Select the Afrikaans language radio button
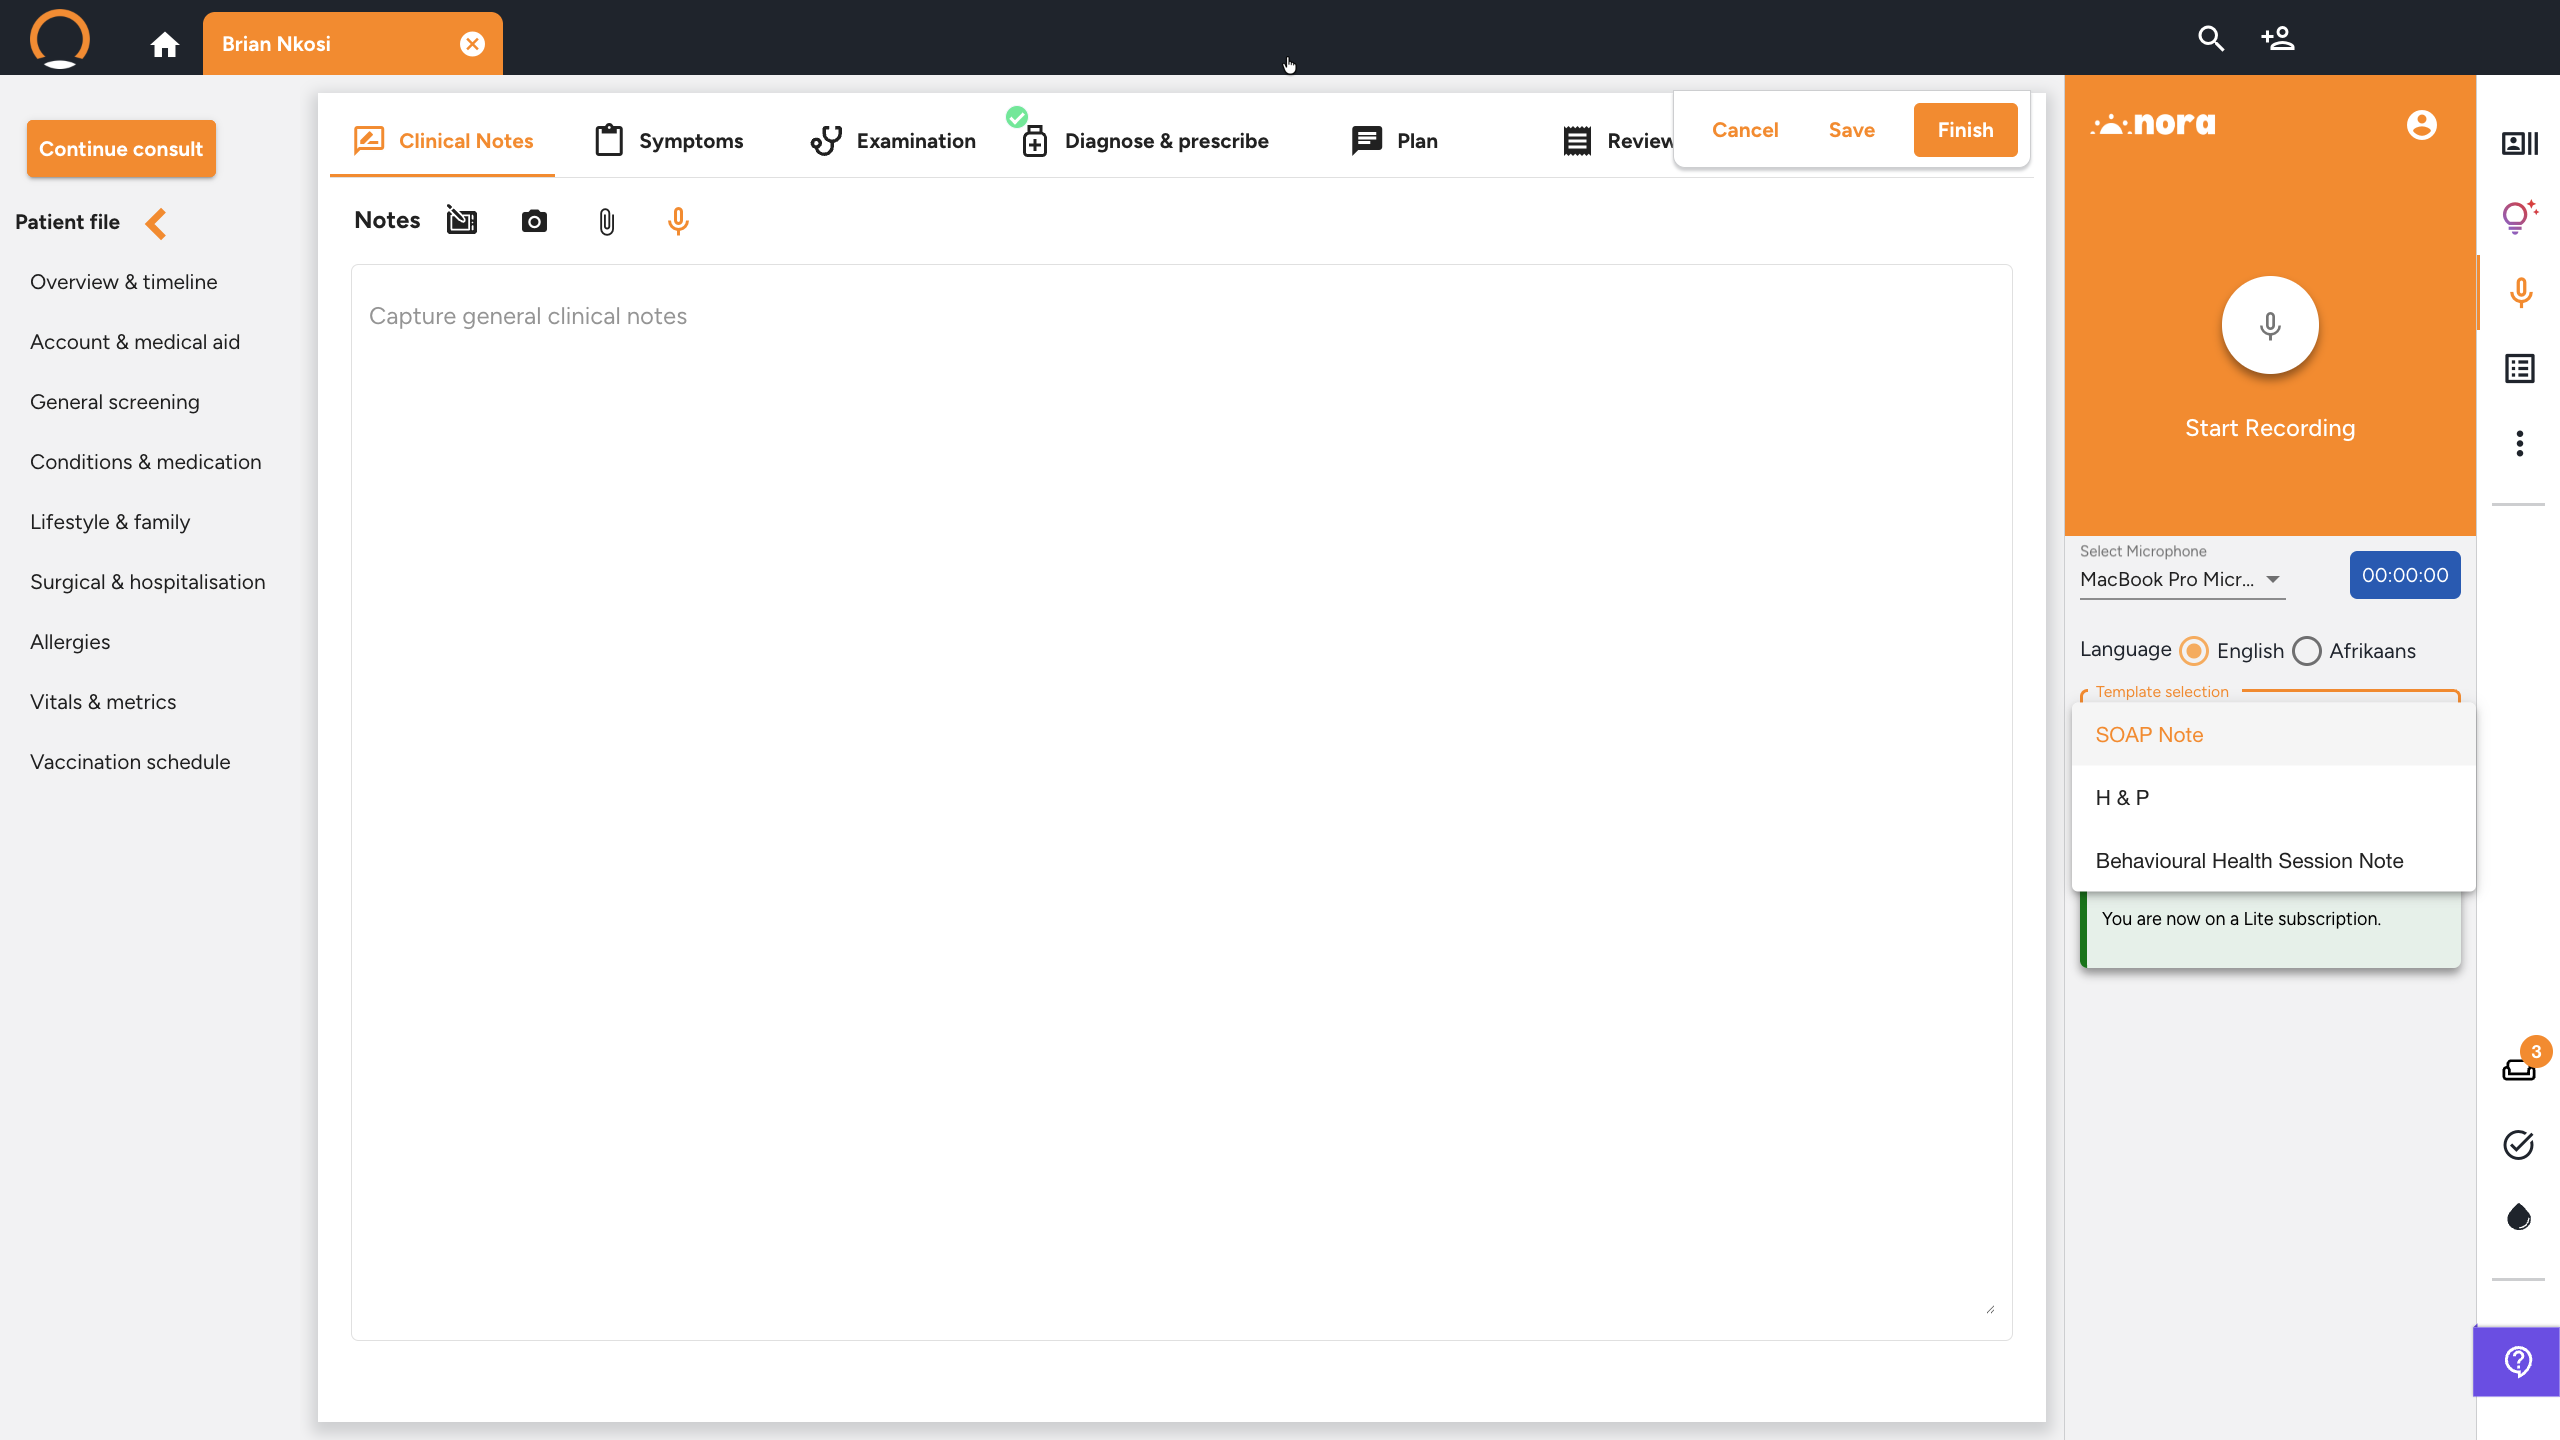The height and width of the screenshot is (1440, 2560). click(x=2307, y=651)
